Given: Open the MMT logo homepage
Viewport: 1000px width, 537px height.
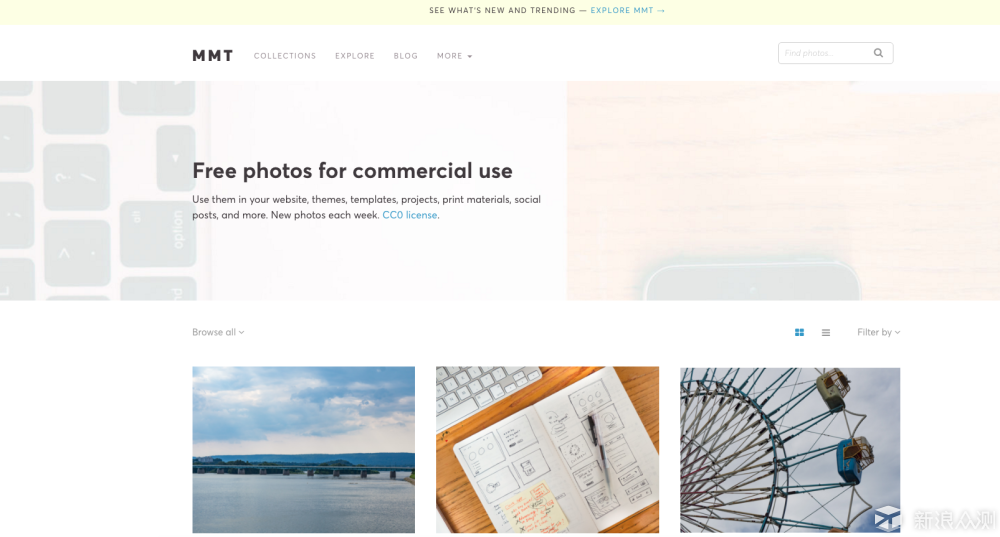Looking at the screenshot, I should (x=213, y=56).
